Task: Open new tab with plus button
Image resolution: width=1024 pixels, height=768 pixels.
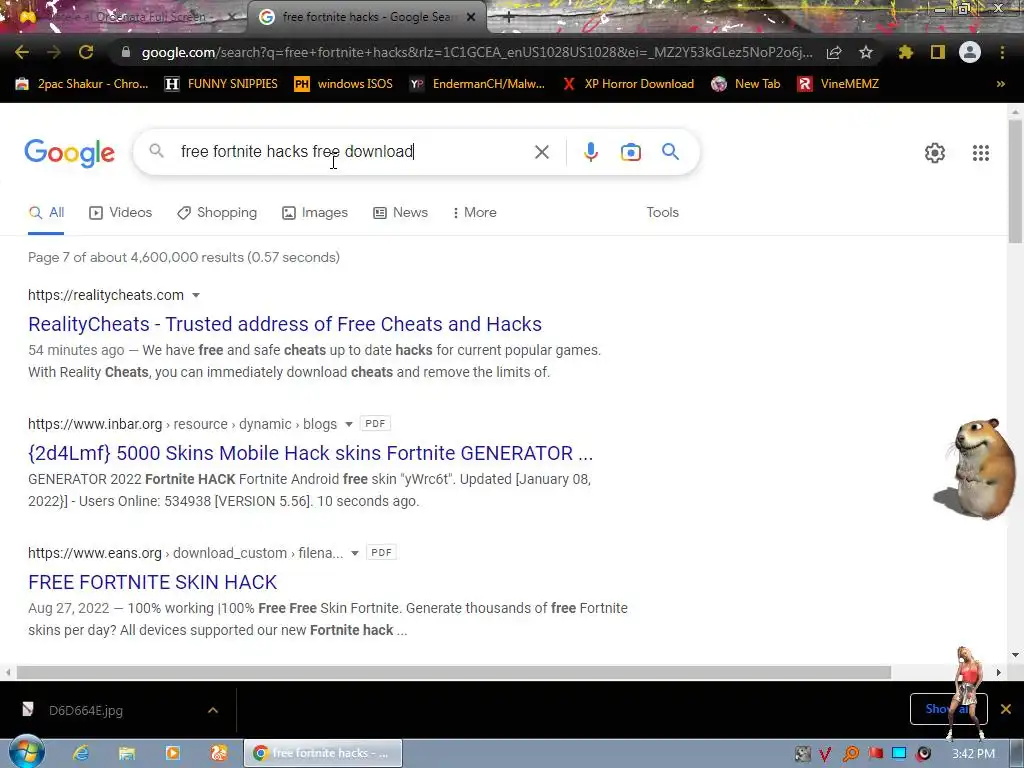Action: click(509, 18)
